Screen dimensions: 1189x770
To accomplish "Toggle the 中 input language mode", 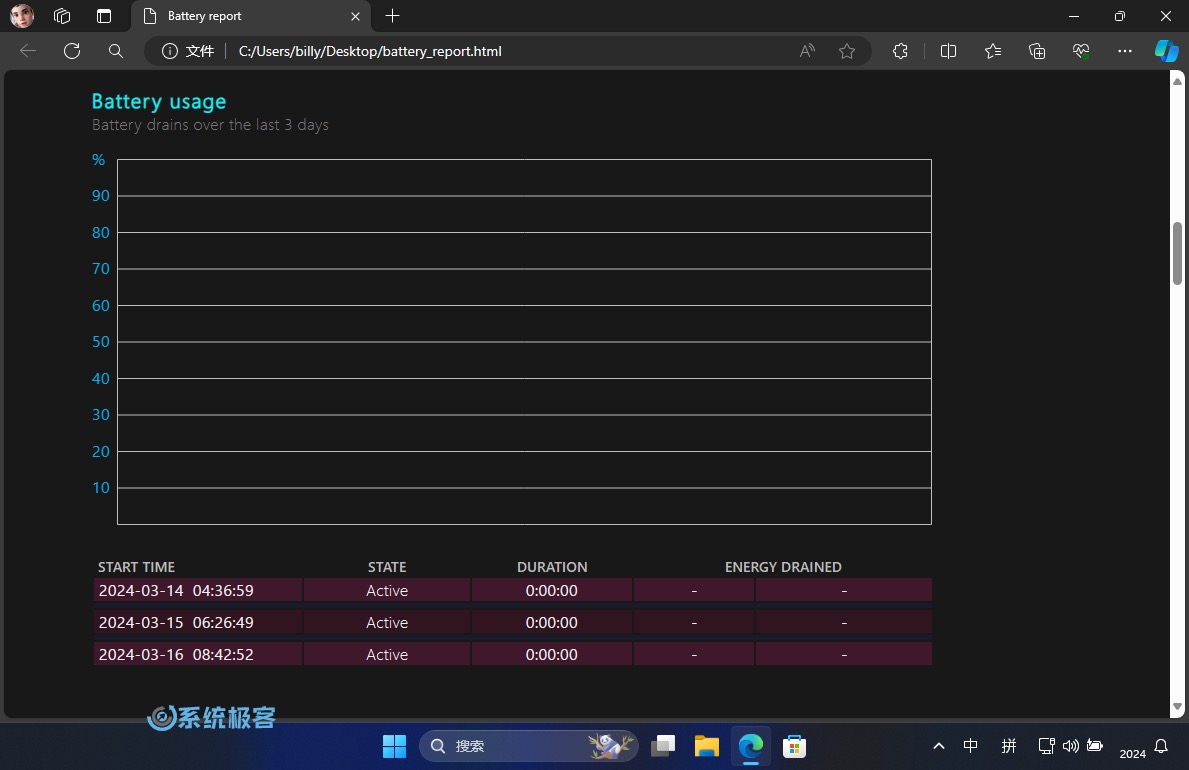I will pos(970,746).
